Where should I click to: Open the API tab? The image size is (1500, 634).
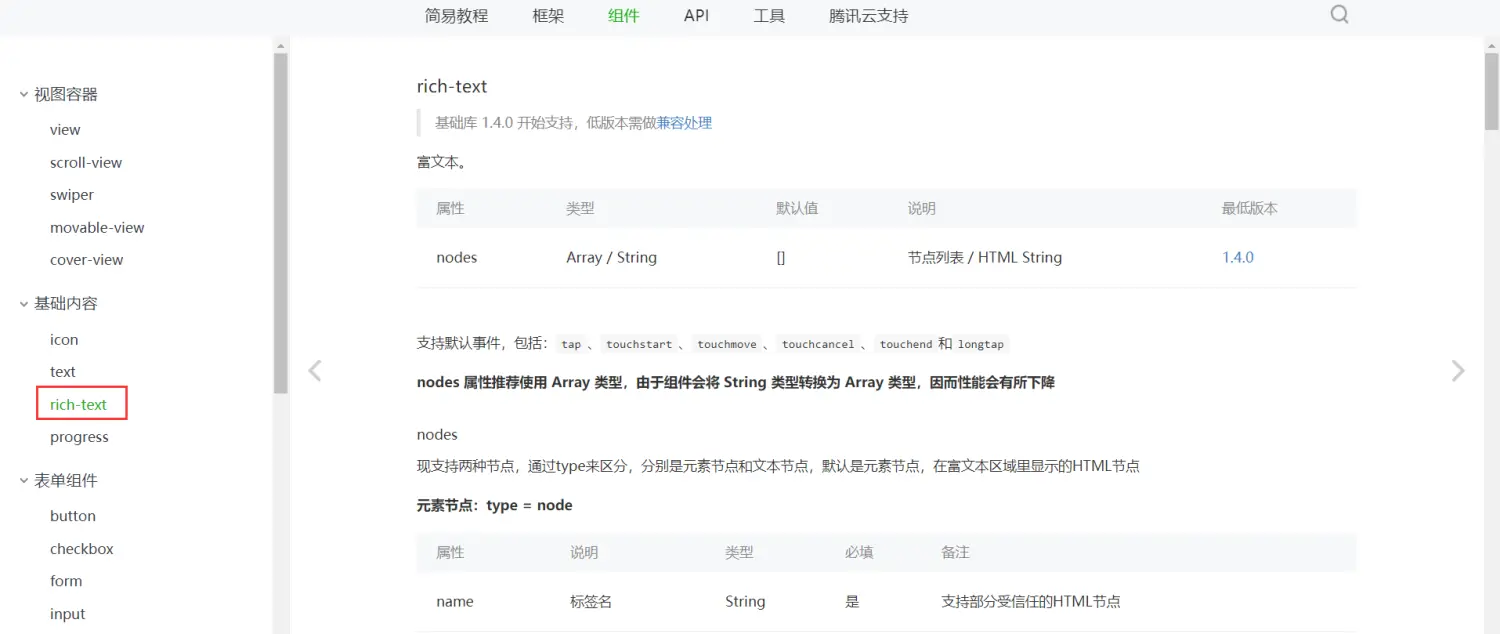click(x=696, y=16)
